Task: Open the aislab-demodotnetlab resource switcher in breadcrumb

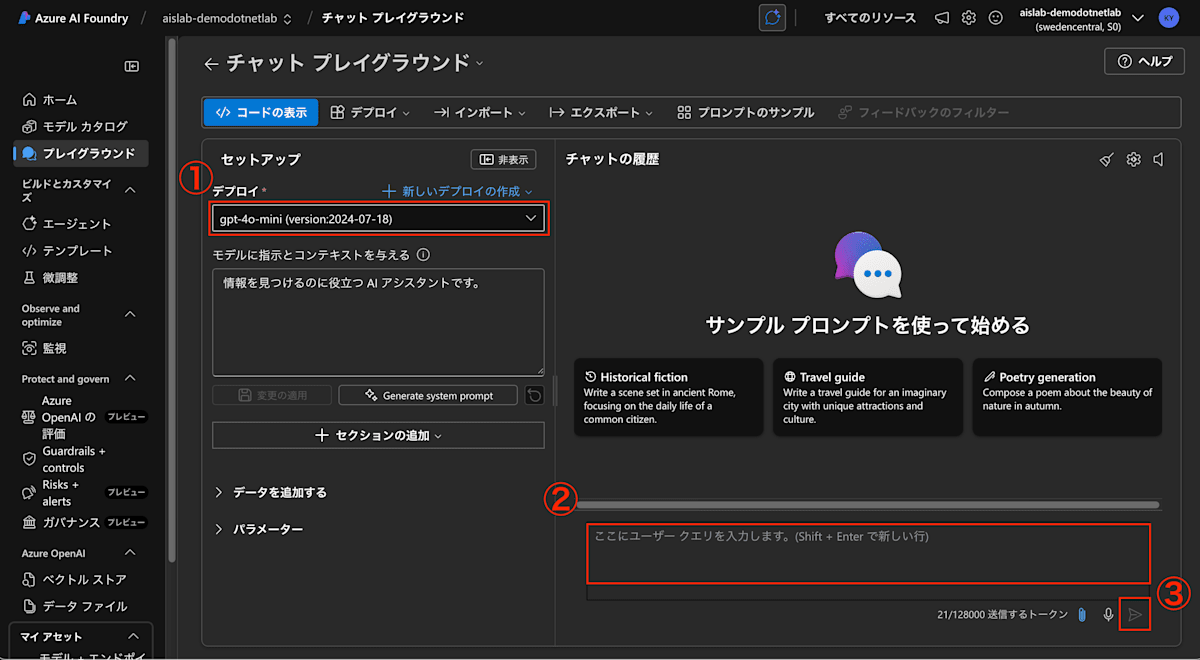Action: pyautogui.click(x=227, y=18)
